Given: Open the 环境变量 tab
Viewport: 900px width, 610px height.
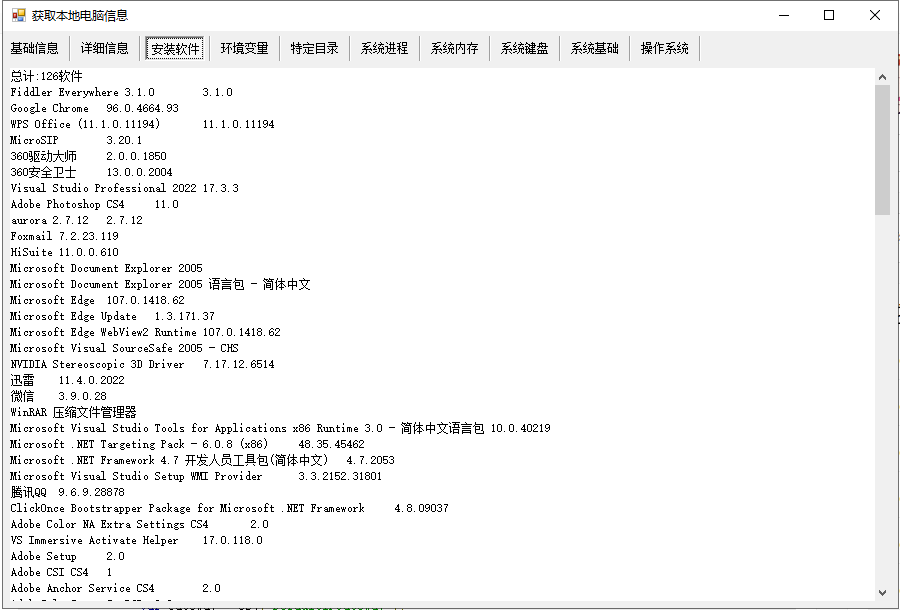Looking at the screenshot, I should 245,48.
